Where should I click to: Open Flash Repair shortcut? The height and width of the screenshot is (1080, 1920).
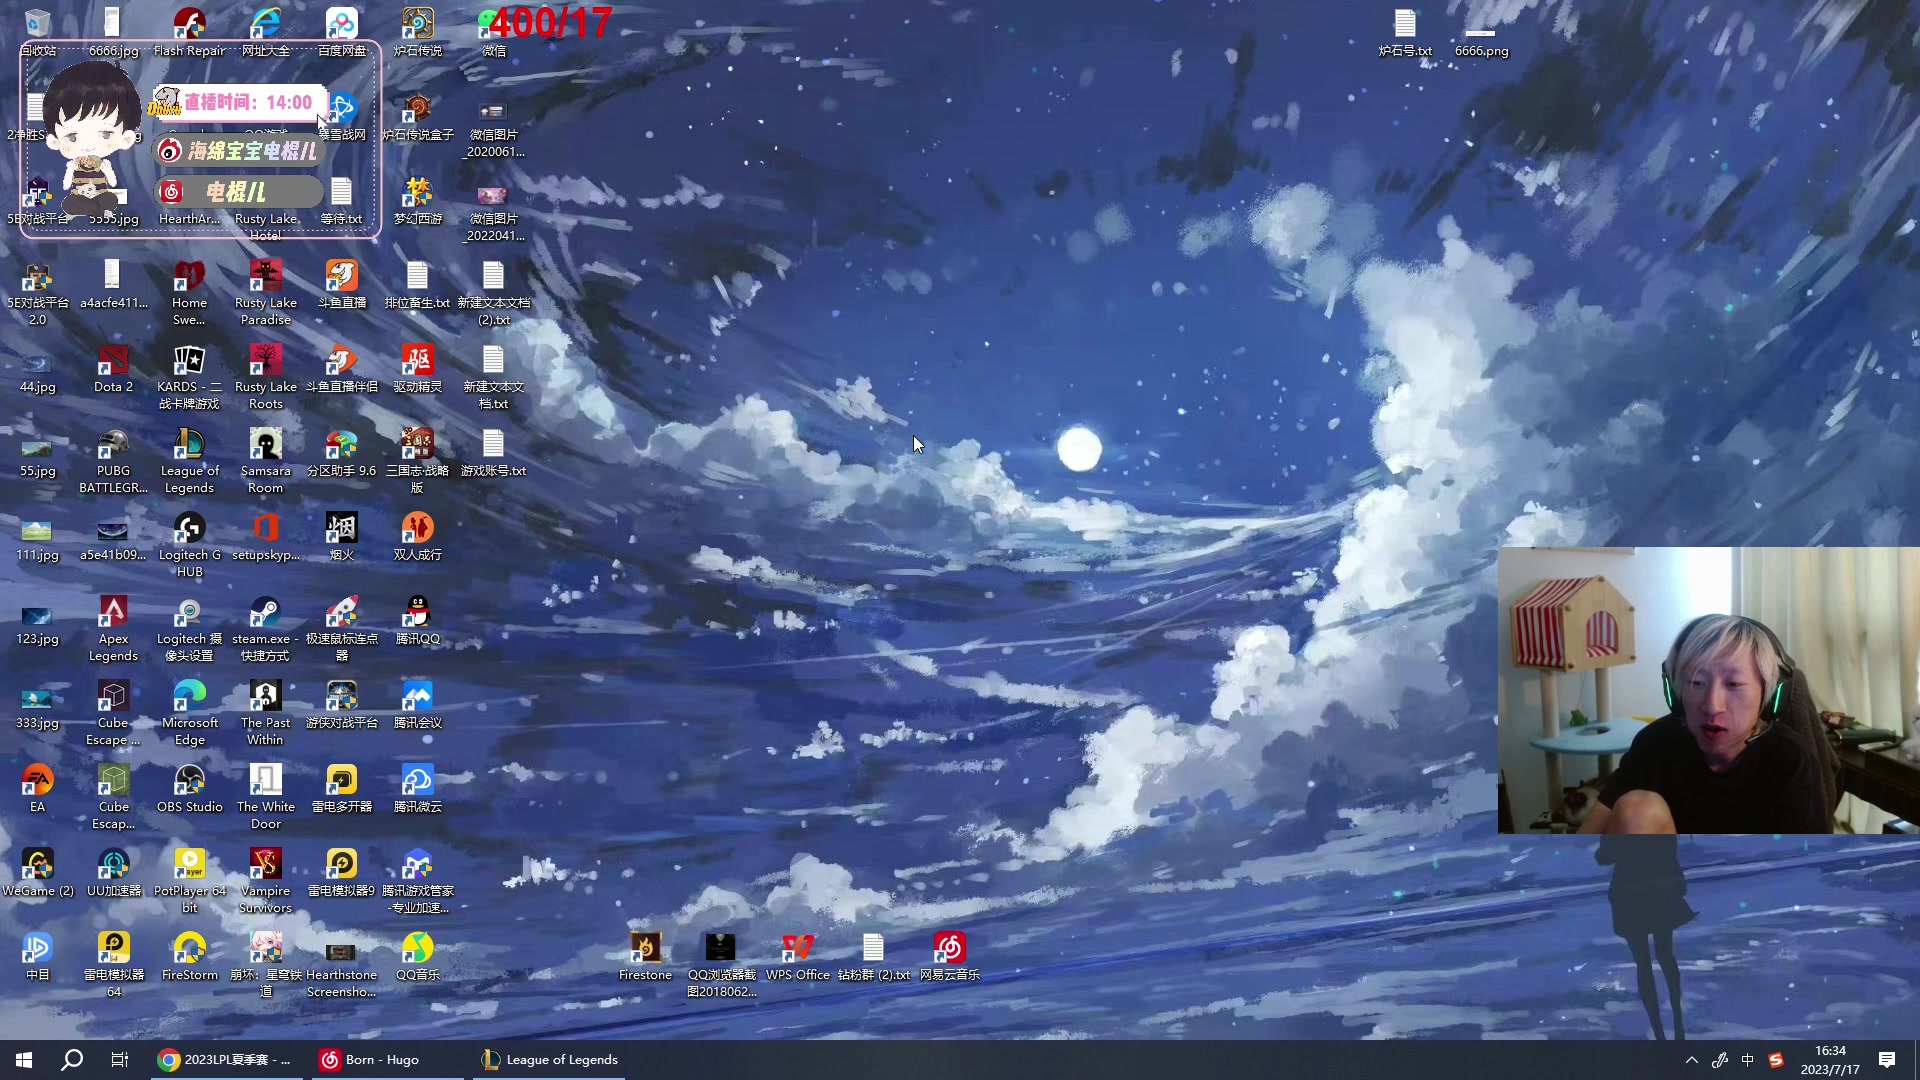[x=189, y=32]
